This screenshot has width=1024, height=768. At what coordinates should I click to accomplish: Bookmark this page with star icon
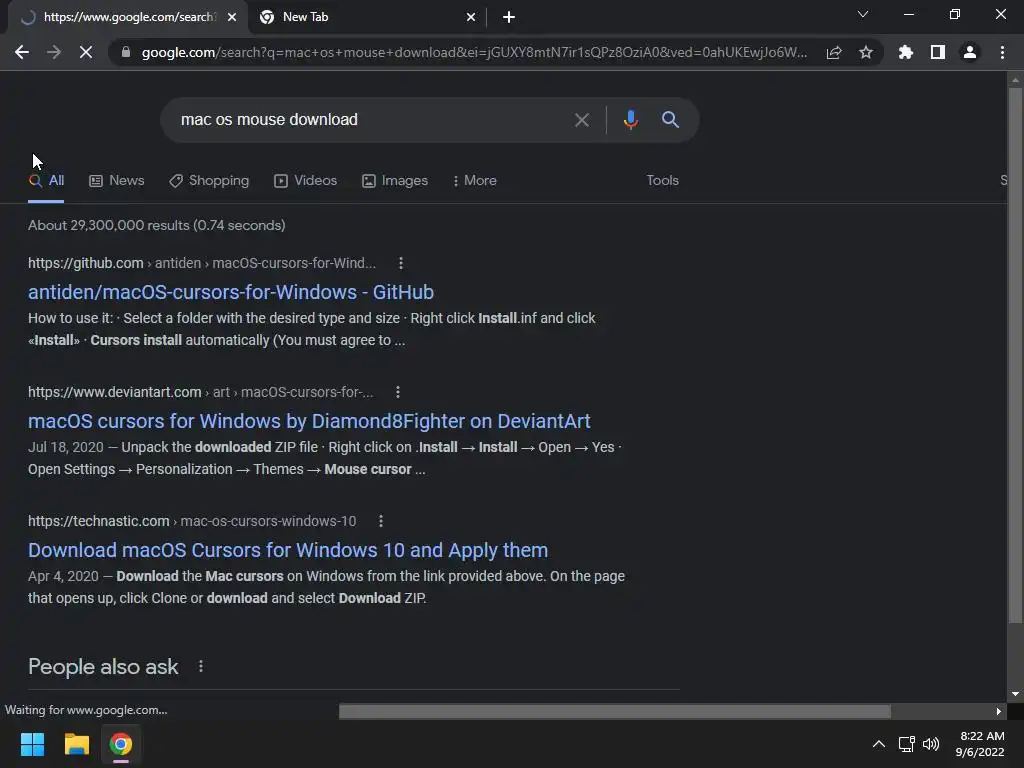pos(866,52)
